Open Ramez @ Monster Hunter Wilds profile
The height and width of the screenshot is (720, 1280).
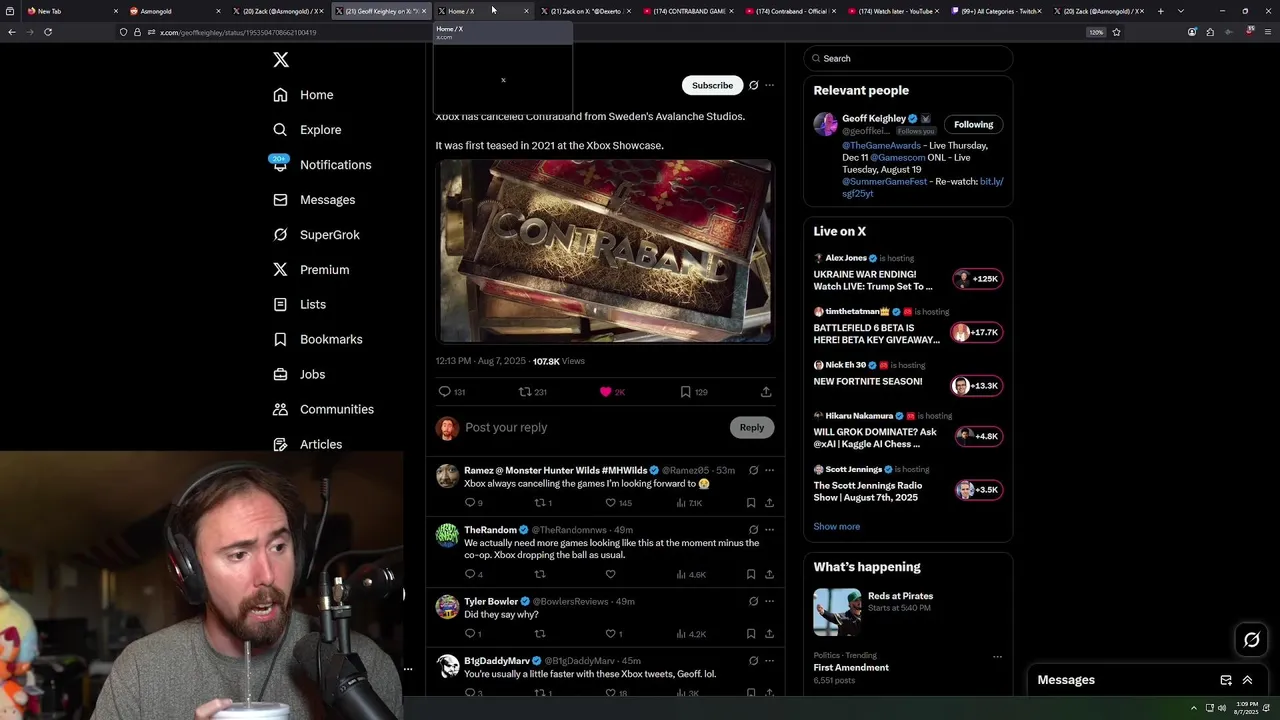[x=555, y=470]
